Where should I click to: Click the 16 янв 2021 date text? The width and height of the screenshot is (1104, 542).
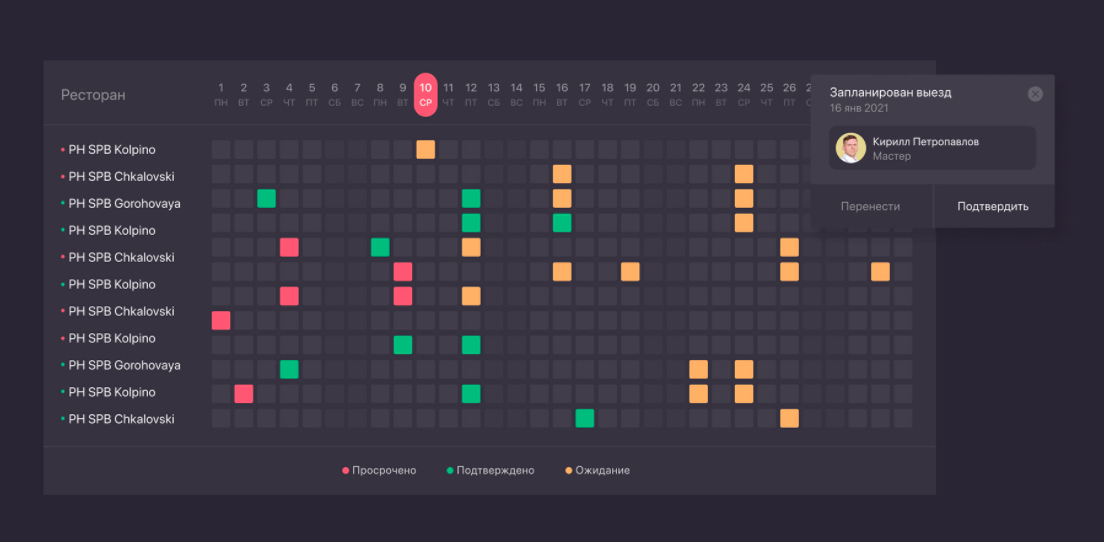pos(859,108)
